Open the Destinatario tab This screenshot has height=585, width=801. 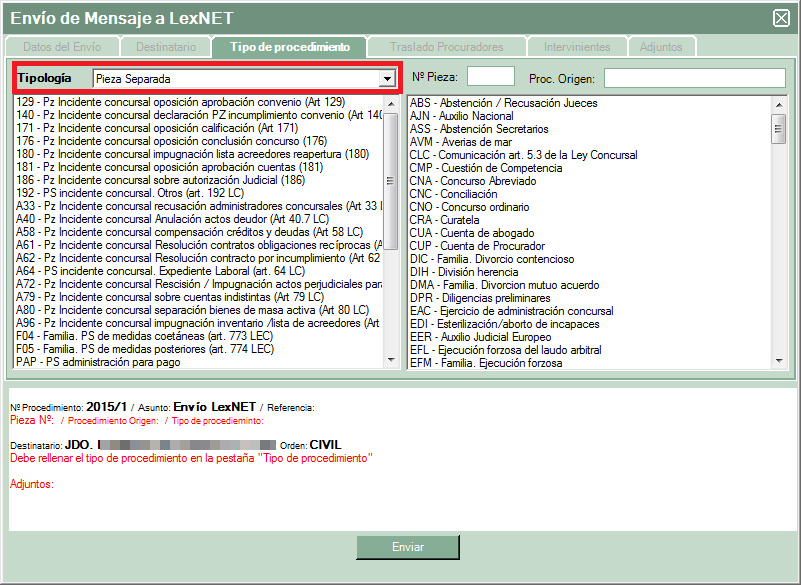(x=165, y=47)
